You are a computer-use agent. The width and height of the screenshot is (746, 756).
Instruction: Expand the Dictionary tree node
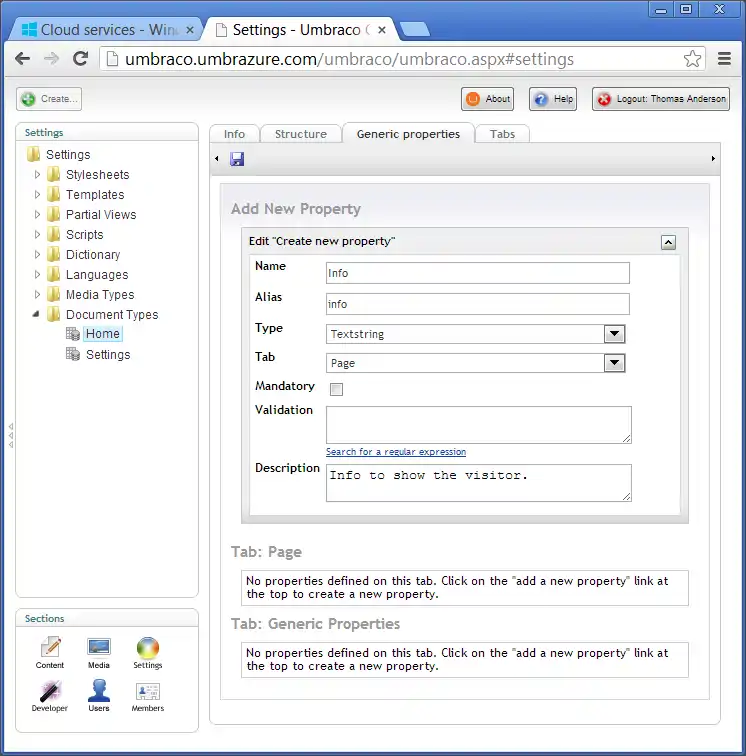pos(37,255)
